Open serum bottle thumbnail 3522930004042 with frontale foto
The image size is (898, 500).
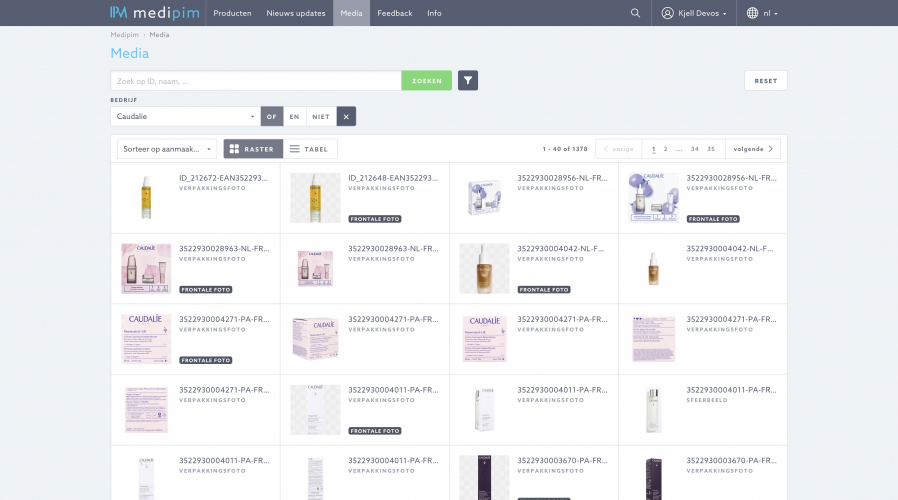[x=485, y=269]
